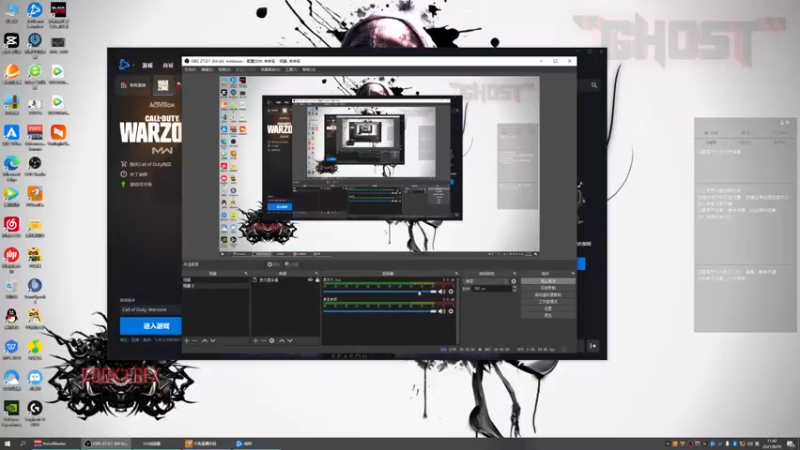Image resolution: width=800 pixels, height=450 pixels.
Task: Click the Battle.net search magnifier icon
Action: pyautogui.click(x=594, y=85)
